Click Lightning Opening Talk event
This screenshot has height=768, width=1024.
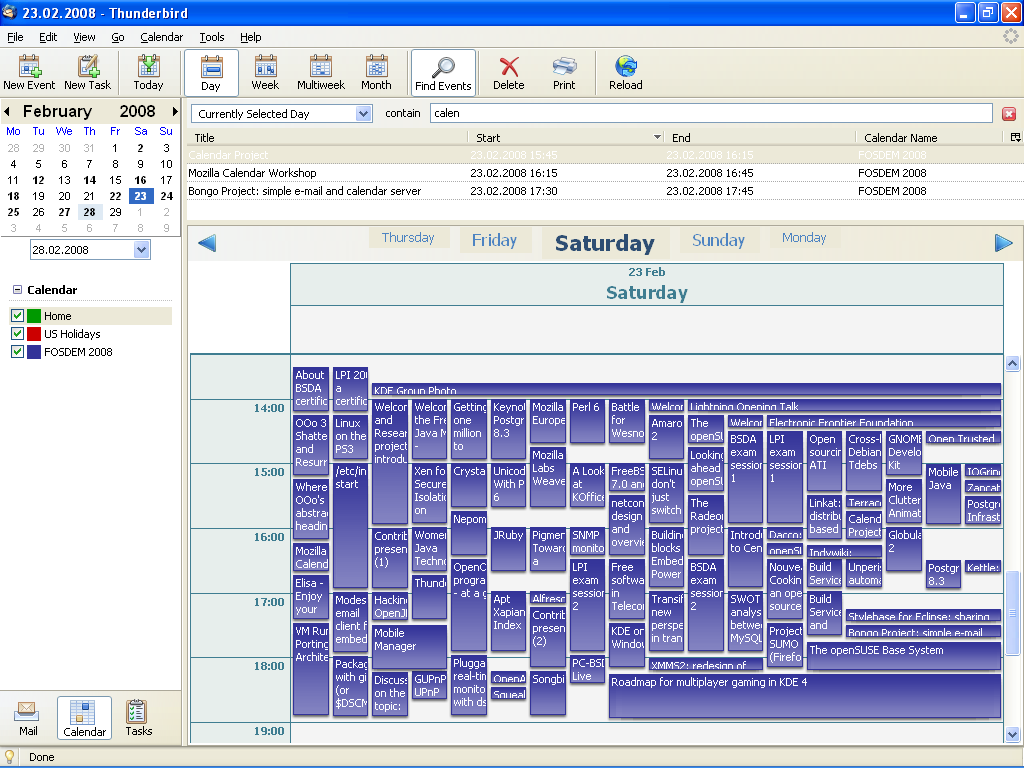pos(844,406)
